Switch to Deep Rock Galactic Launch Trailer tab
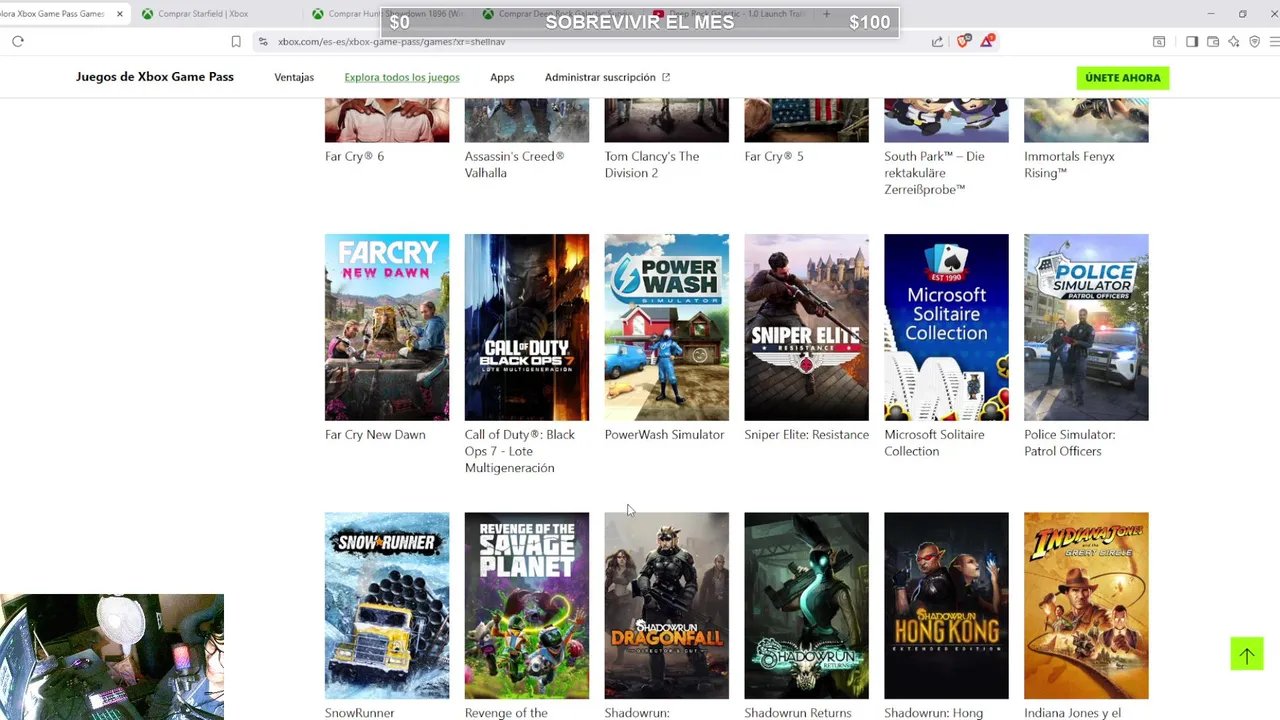 coord(730,14)
